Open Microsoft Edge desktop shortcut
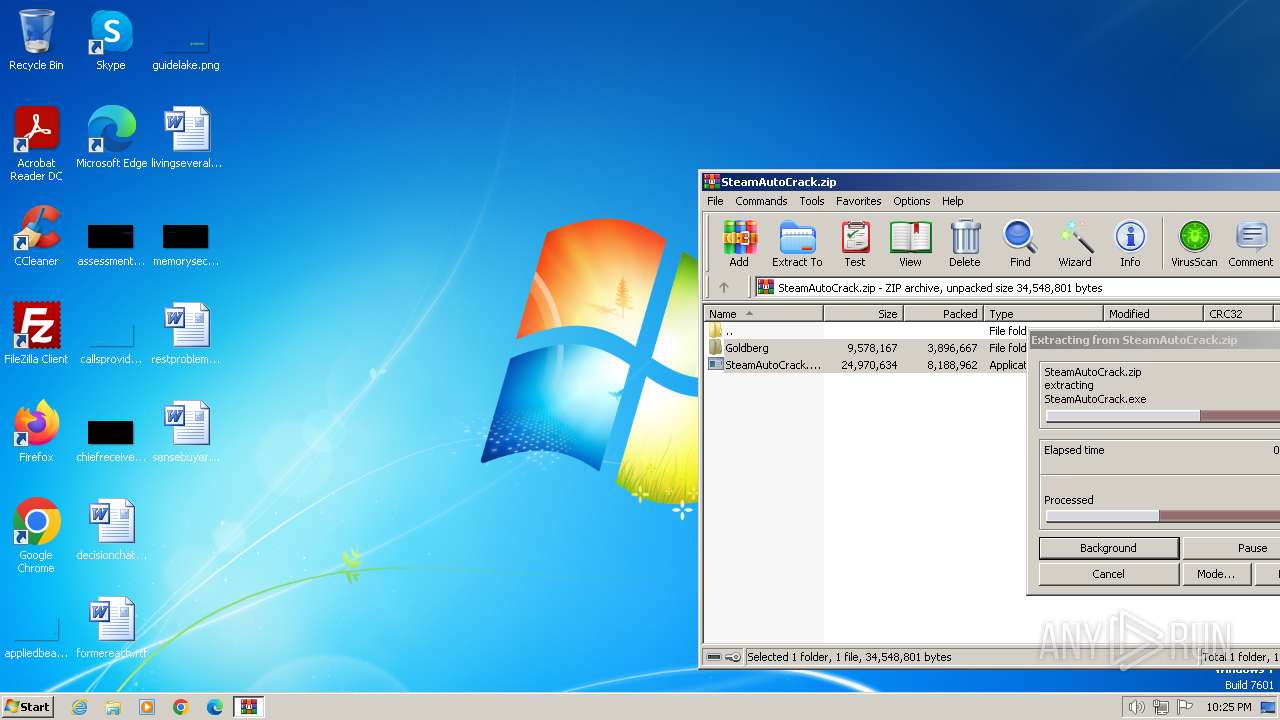This screenshot has height=720, width=1280. click(111, 137)
